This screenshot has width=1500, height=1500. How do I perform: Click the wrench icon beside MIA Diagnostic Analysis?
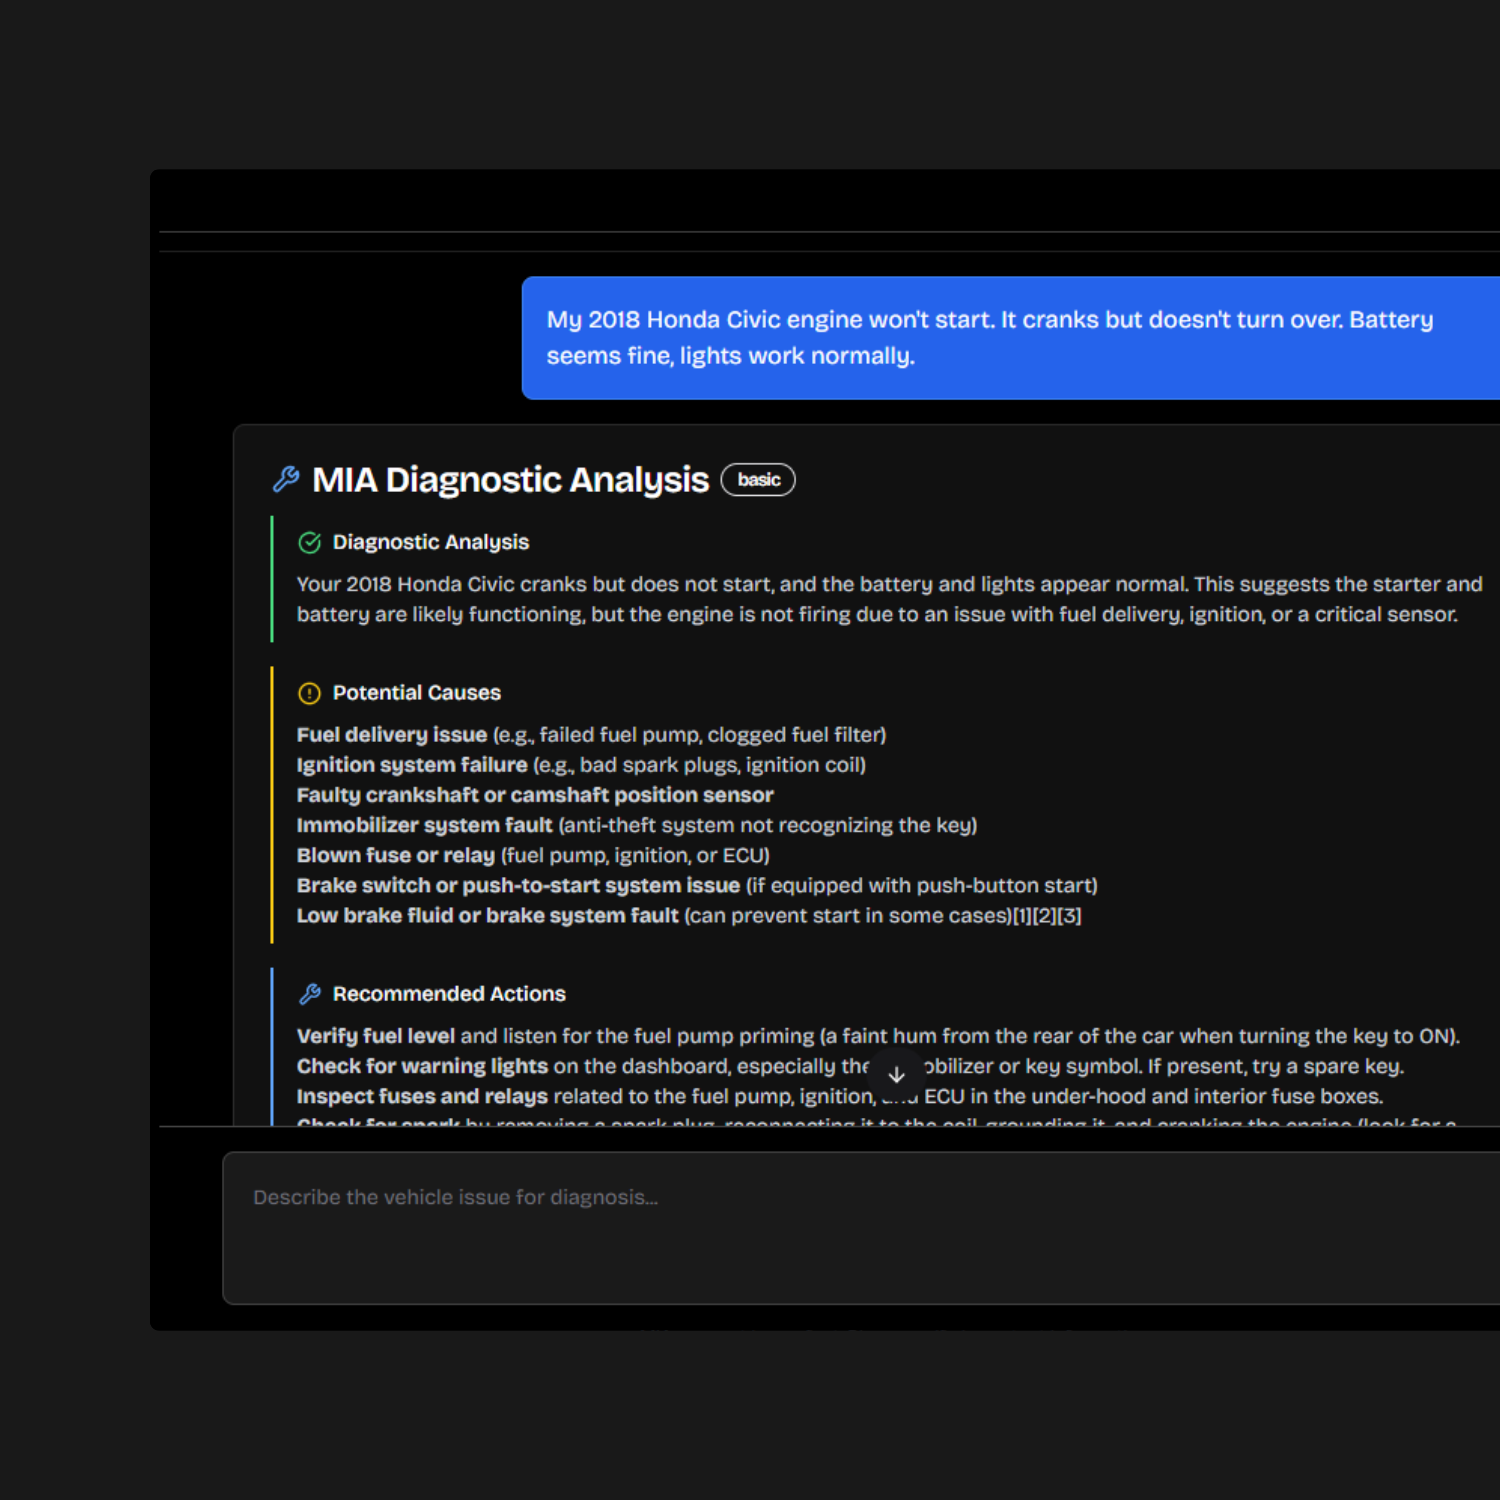click(x=286, y=480)
